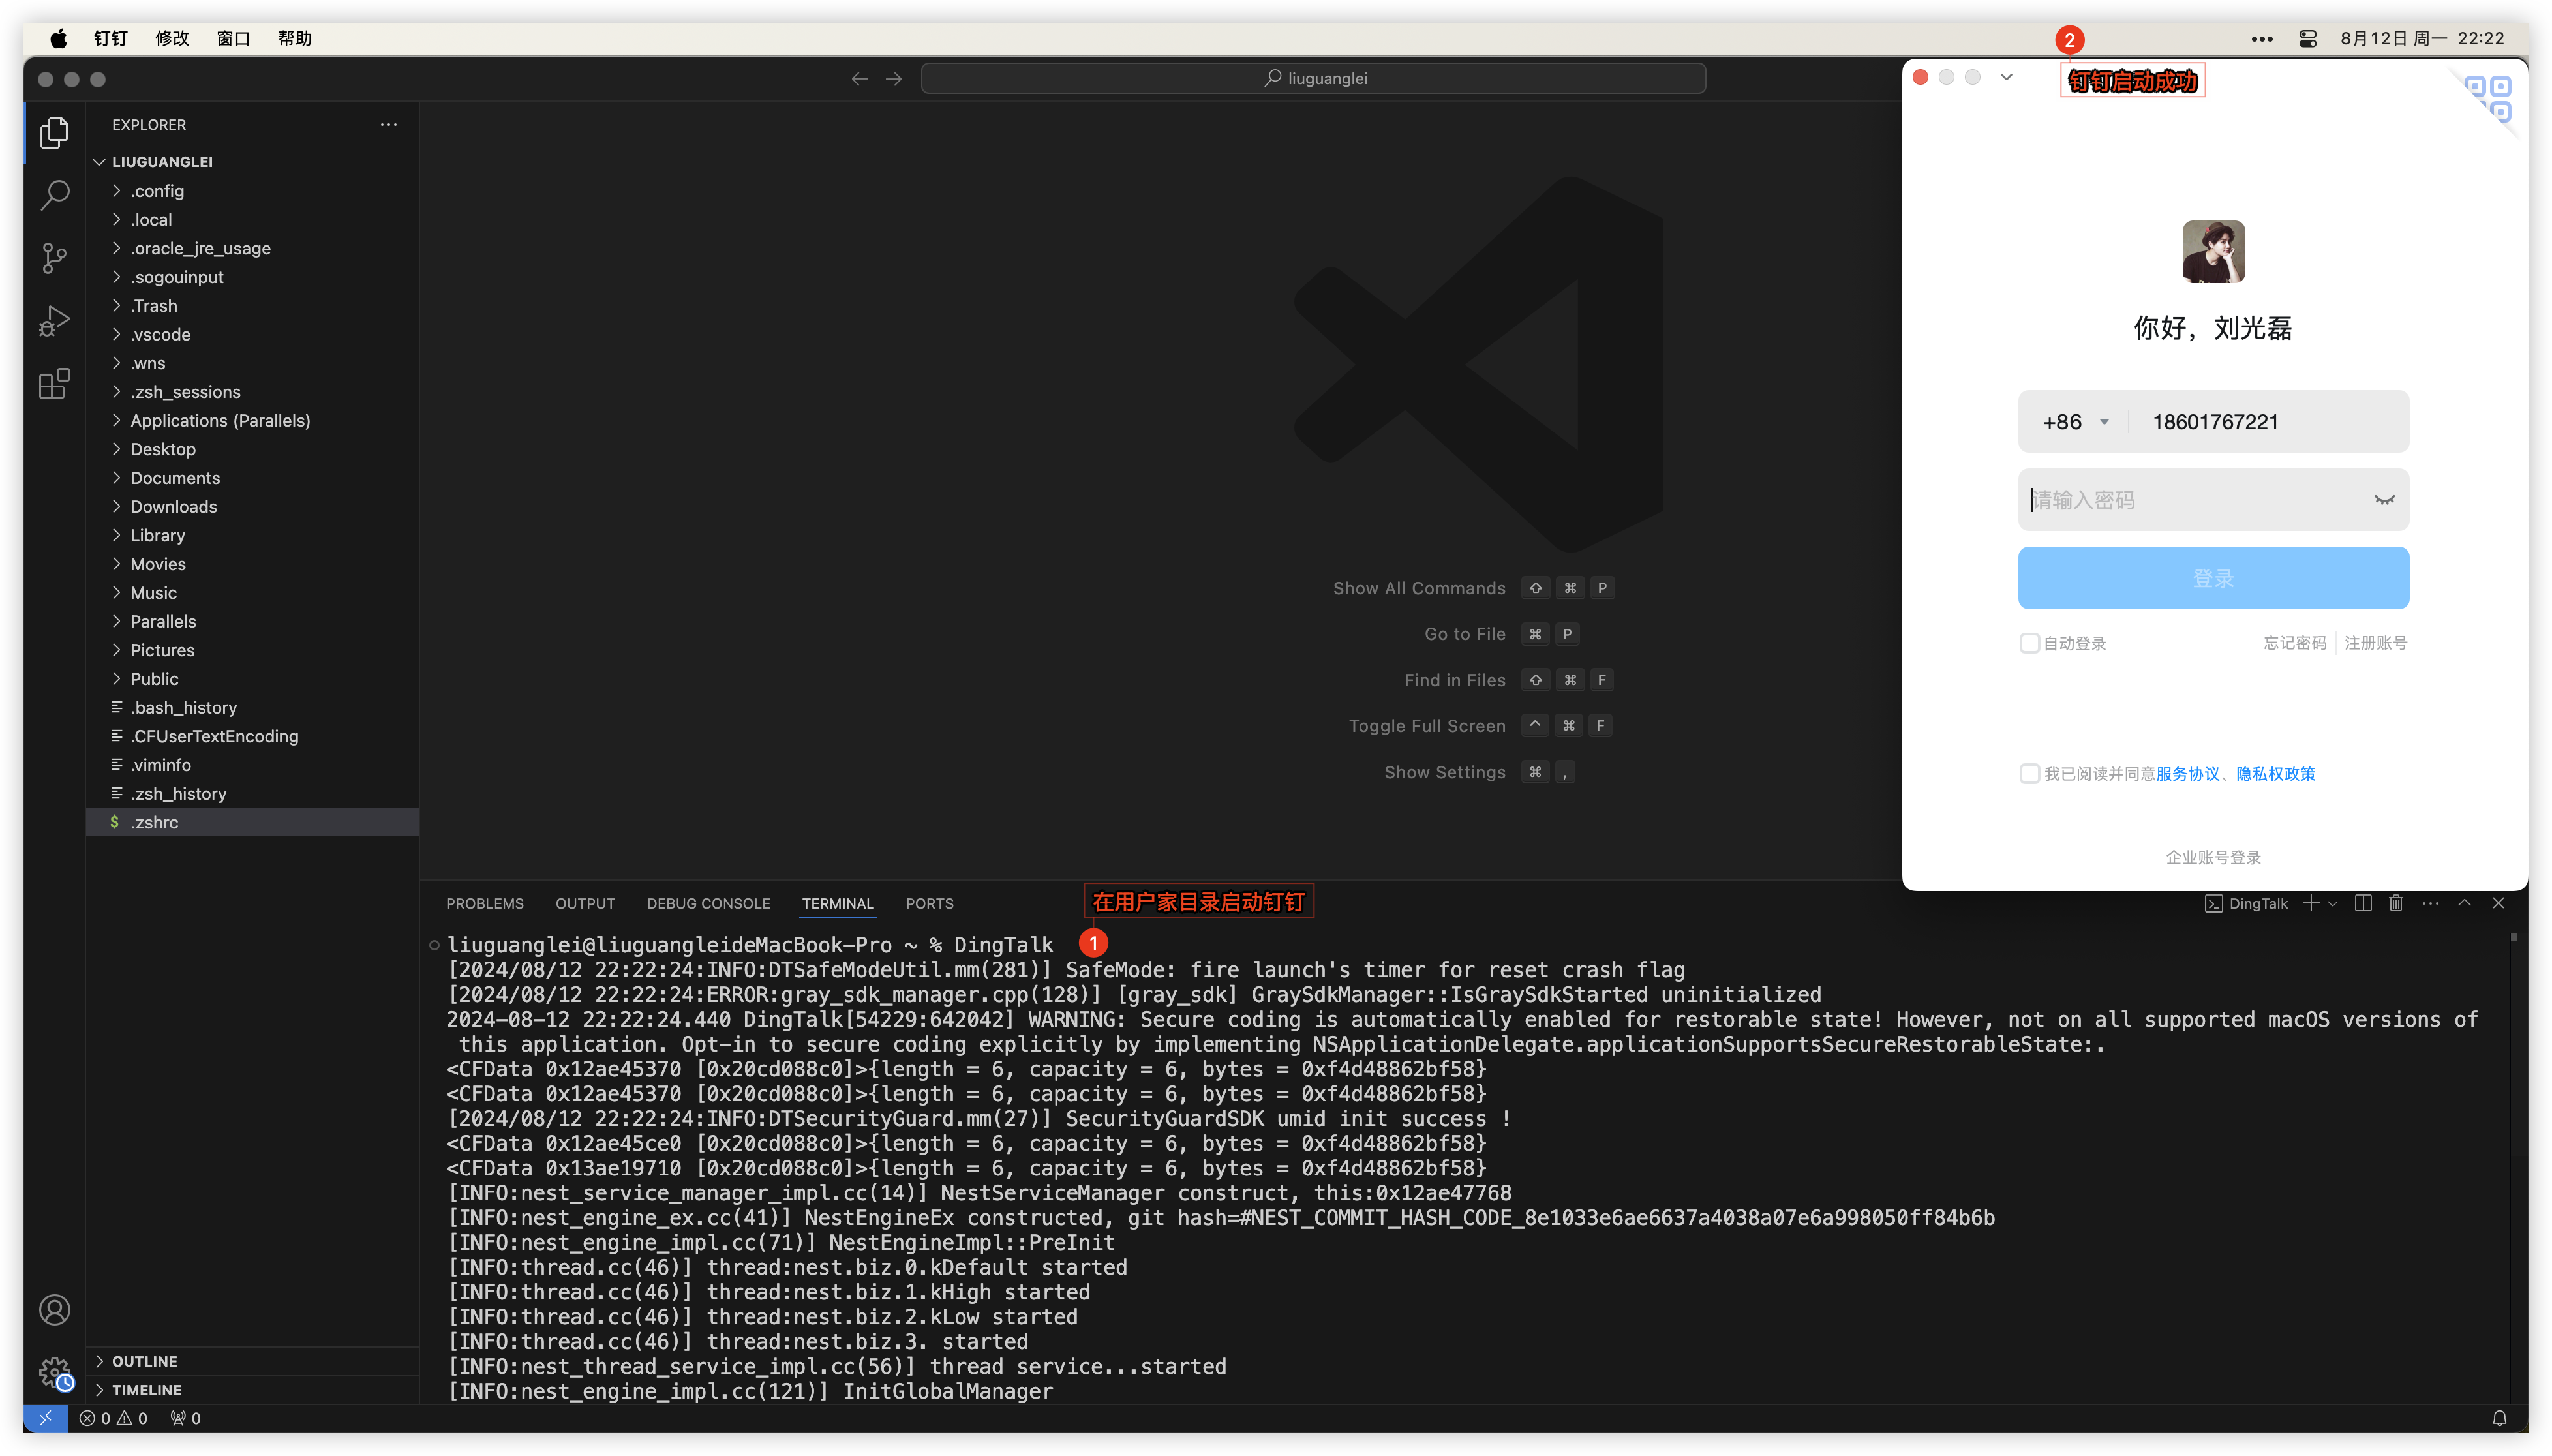Open the Search view in activity bar

click(x=54, y=195)
